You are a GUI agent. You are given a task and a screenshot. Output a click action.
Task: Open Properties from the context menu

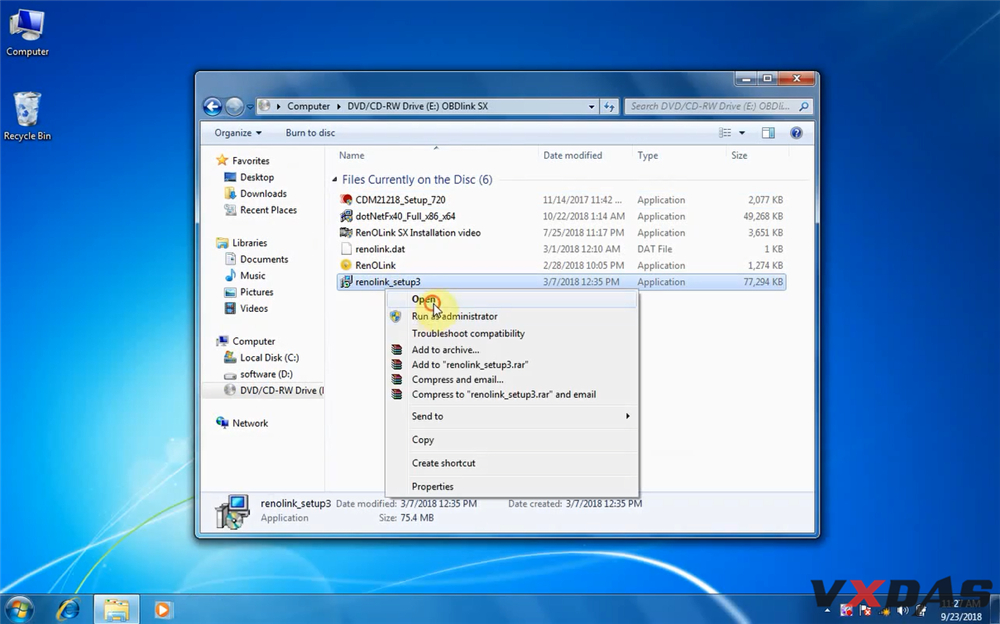[x=511, y=486]
